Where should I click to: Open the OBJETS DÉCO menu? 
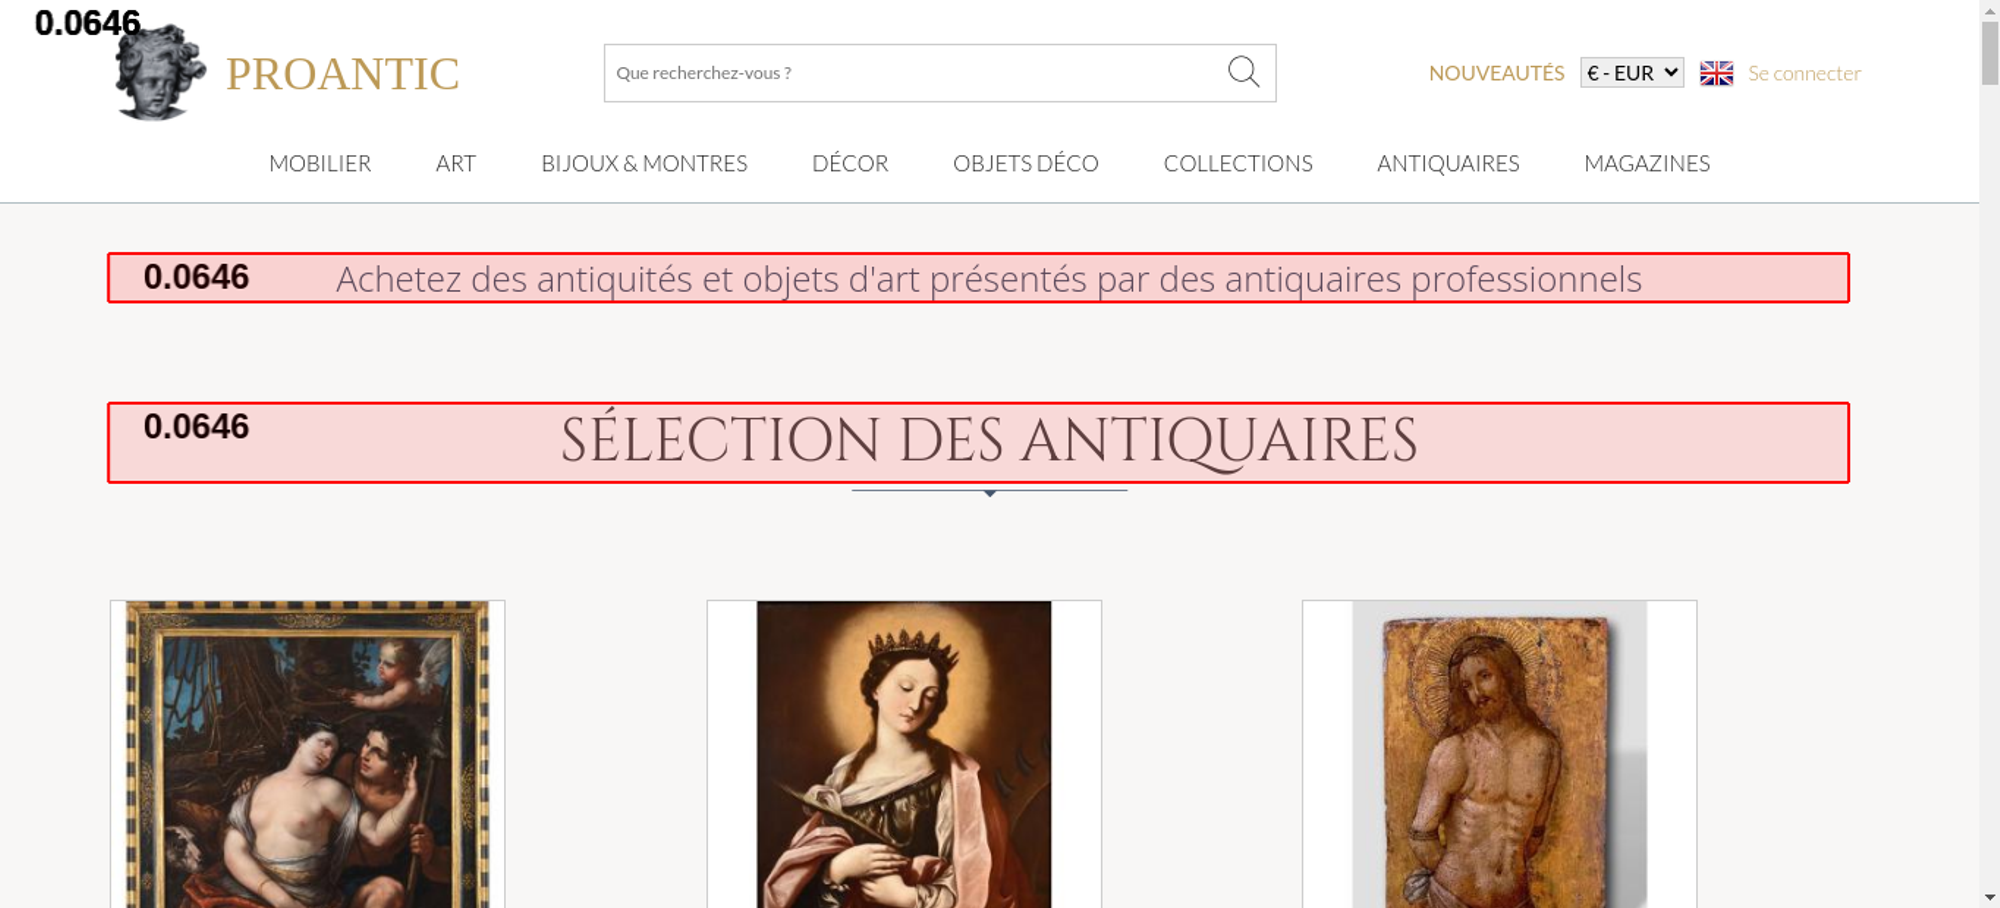pos(1025,163)
